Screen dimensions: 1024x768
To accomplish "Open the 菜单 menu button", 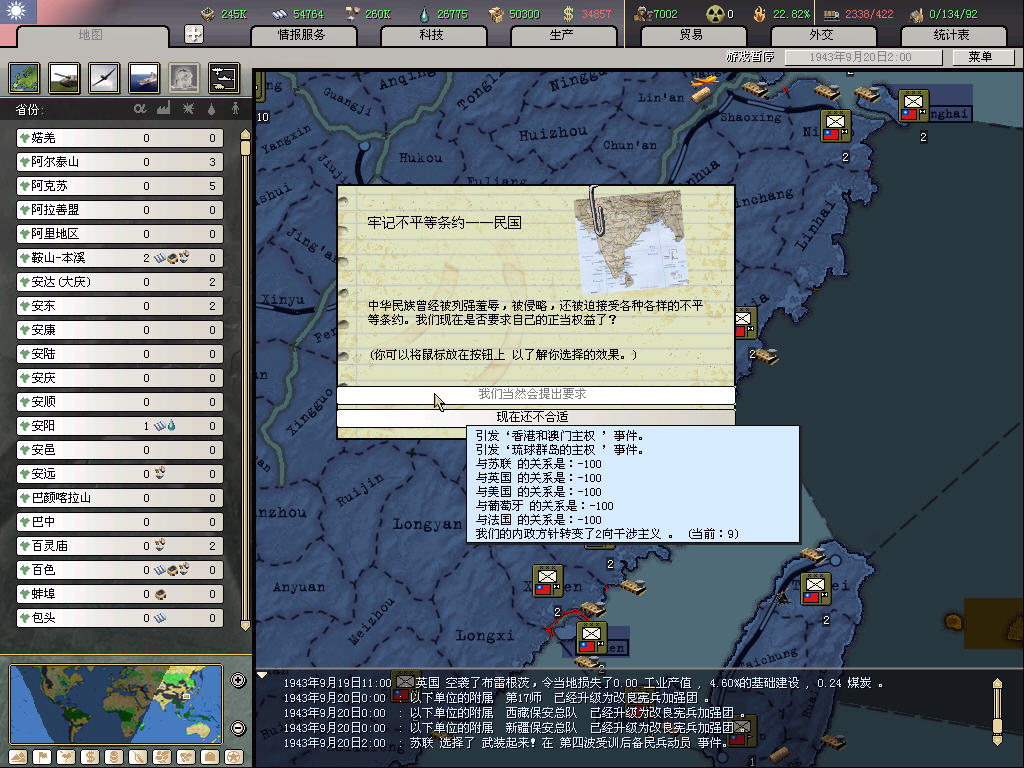I will point(979,57).
